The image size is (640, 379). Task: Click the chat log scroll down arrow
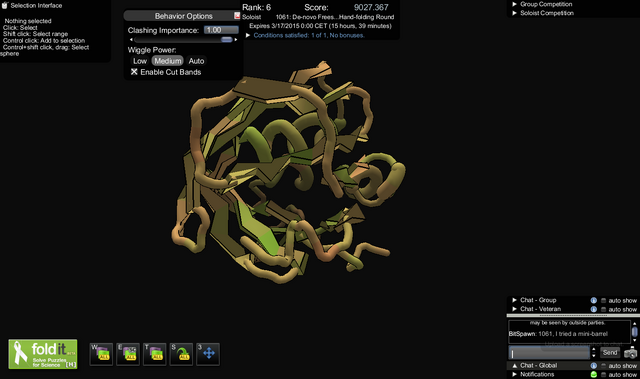pos(634,340)
